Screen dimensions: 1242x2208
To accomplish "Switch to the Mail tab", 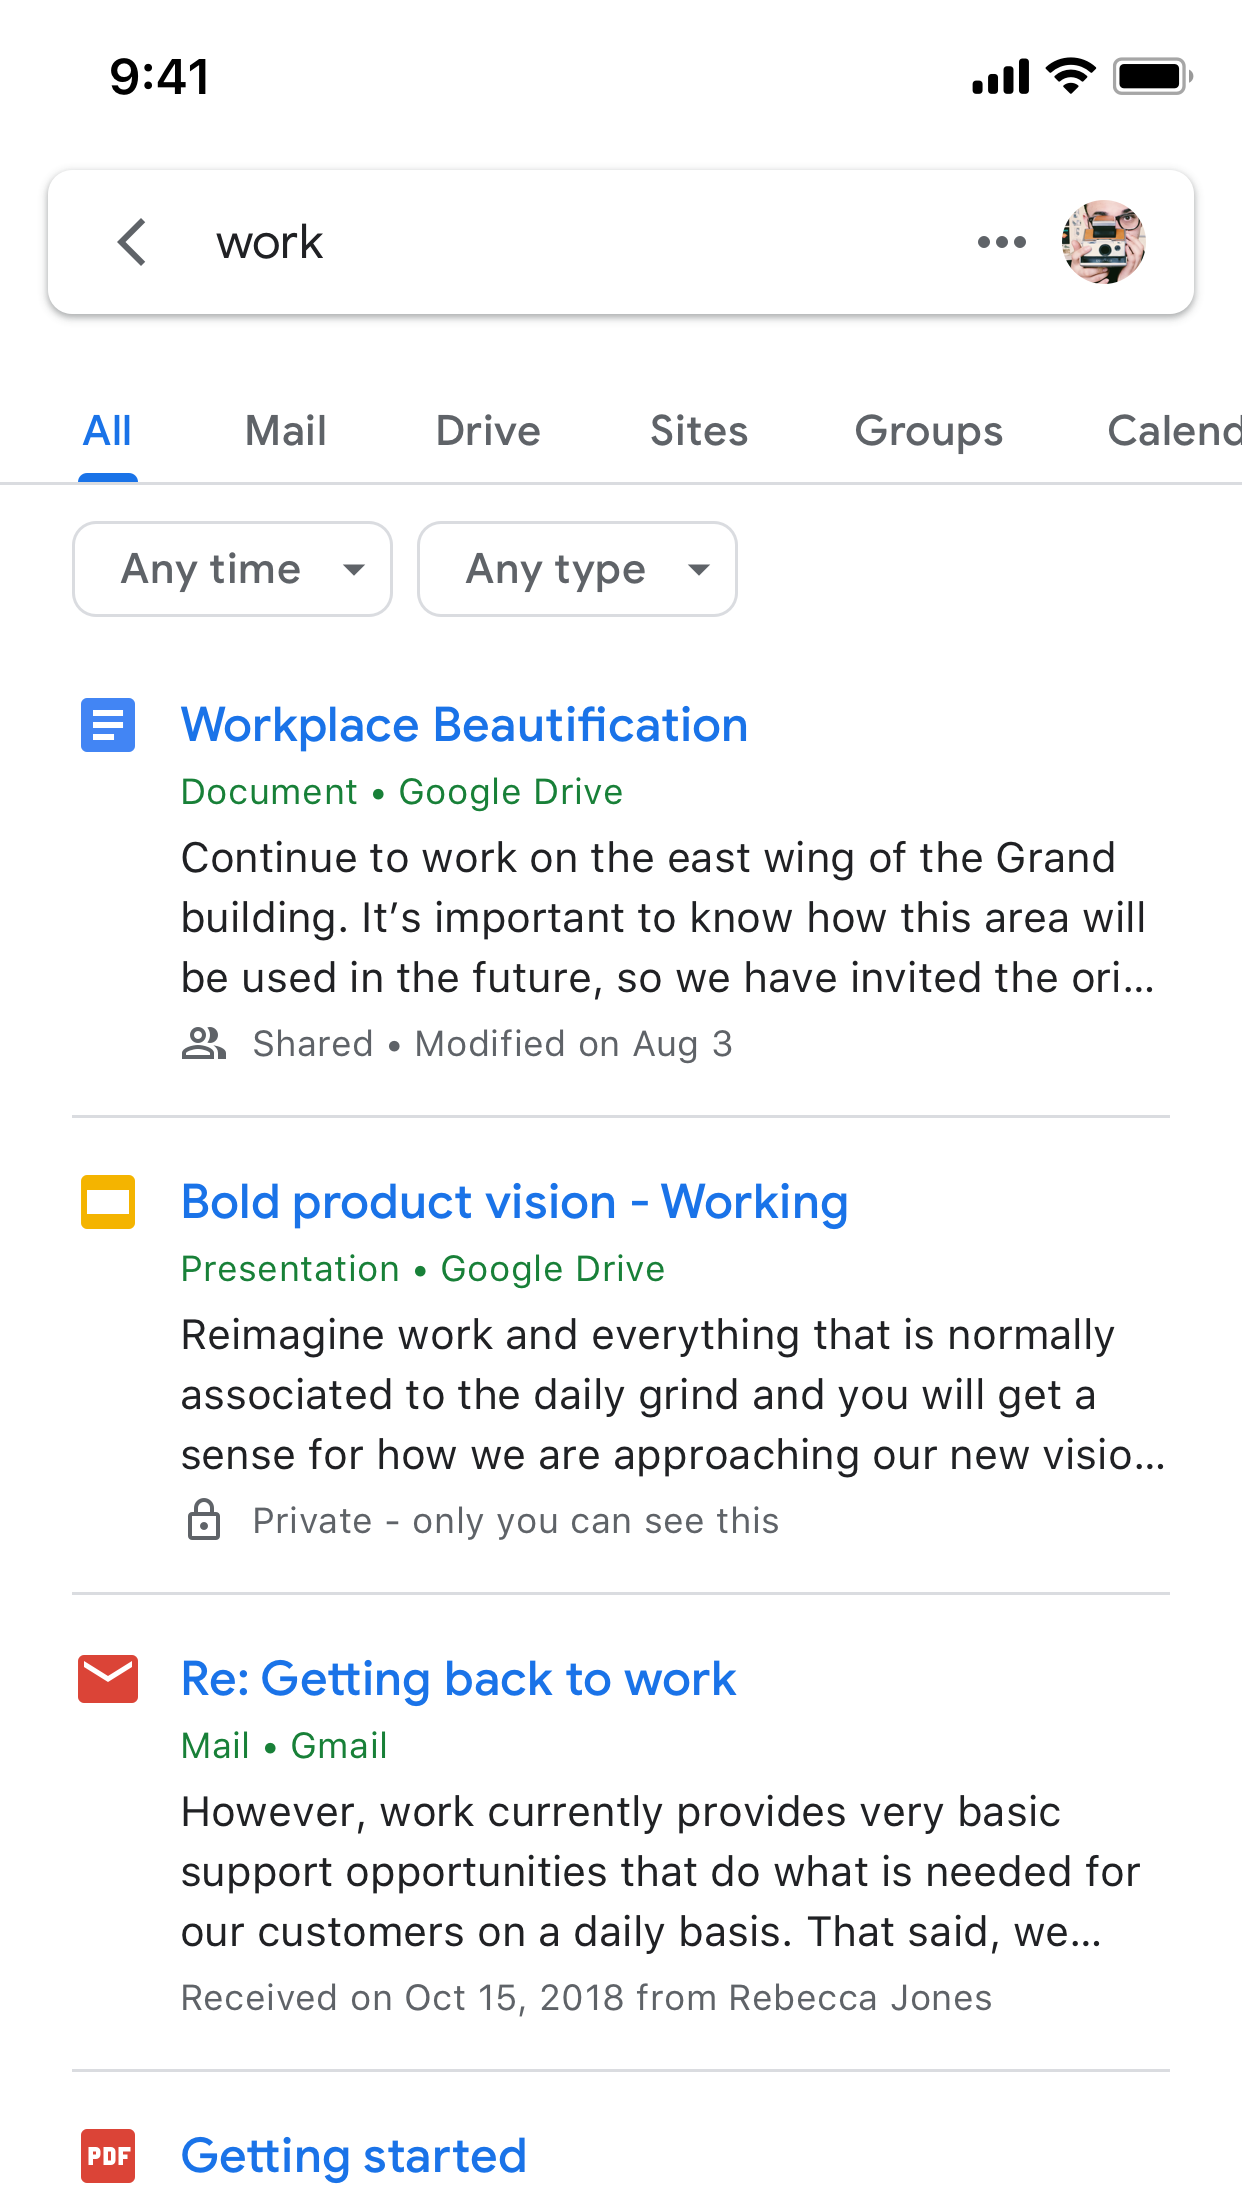I will (x=286, y=431).
